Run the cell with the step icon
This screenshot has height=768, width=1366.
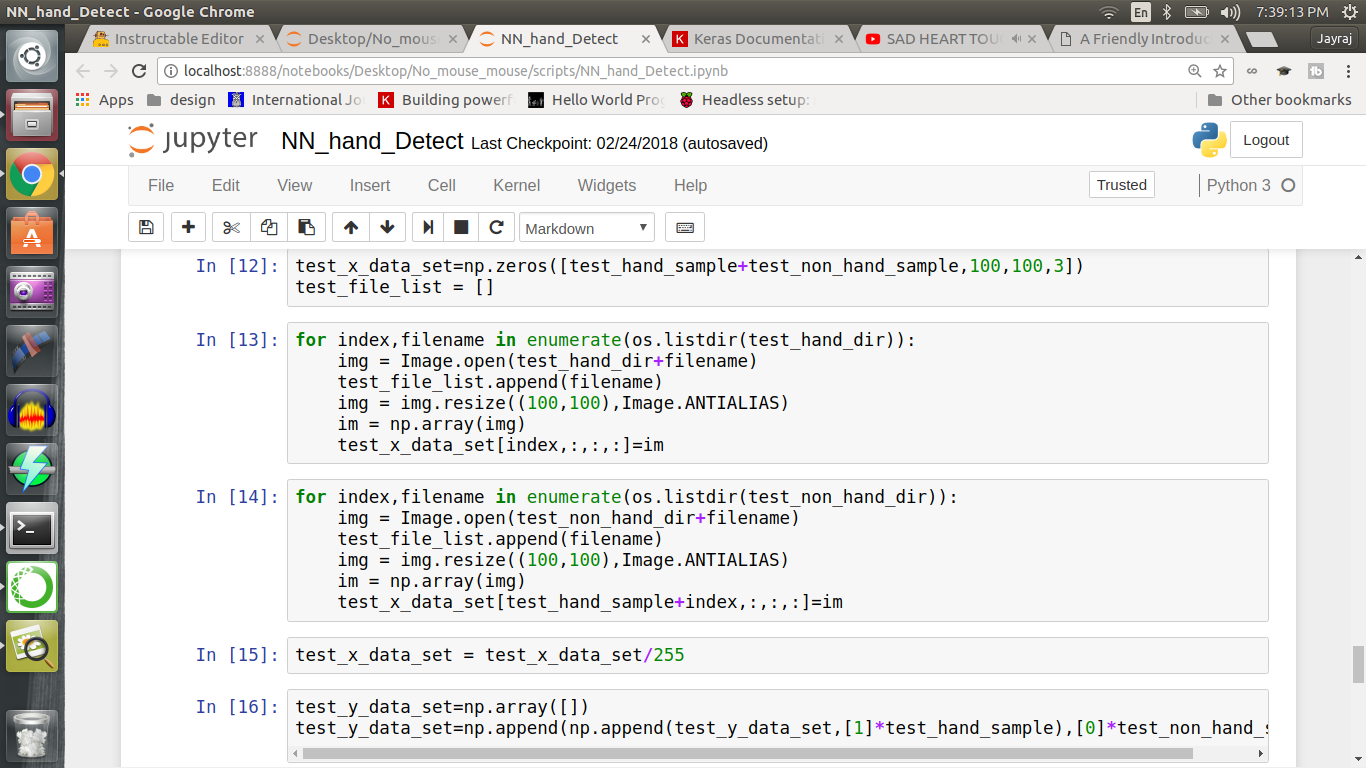pyautogui.click(x=428, y=228)
